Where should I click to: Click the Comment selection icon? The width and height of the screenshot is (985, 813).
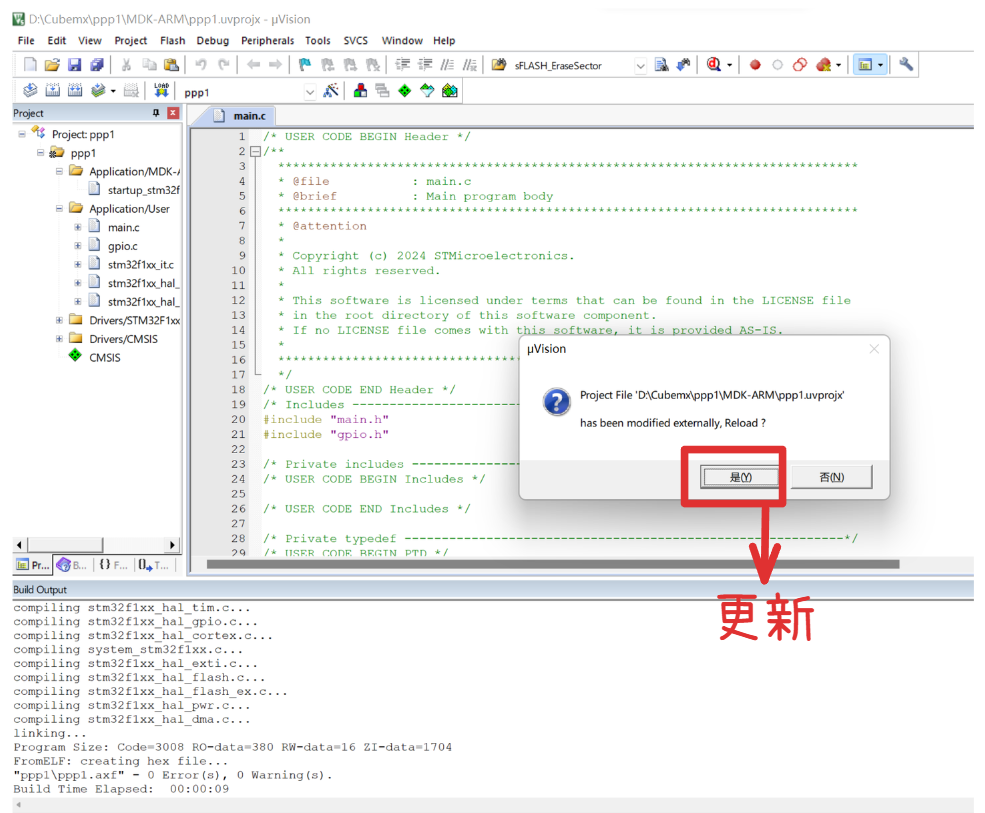tap(447, 65)
